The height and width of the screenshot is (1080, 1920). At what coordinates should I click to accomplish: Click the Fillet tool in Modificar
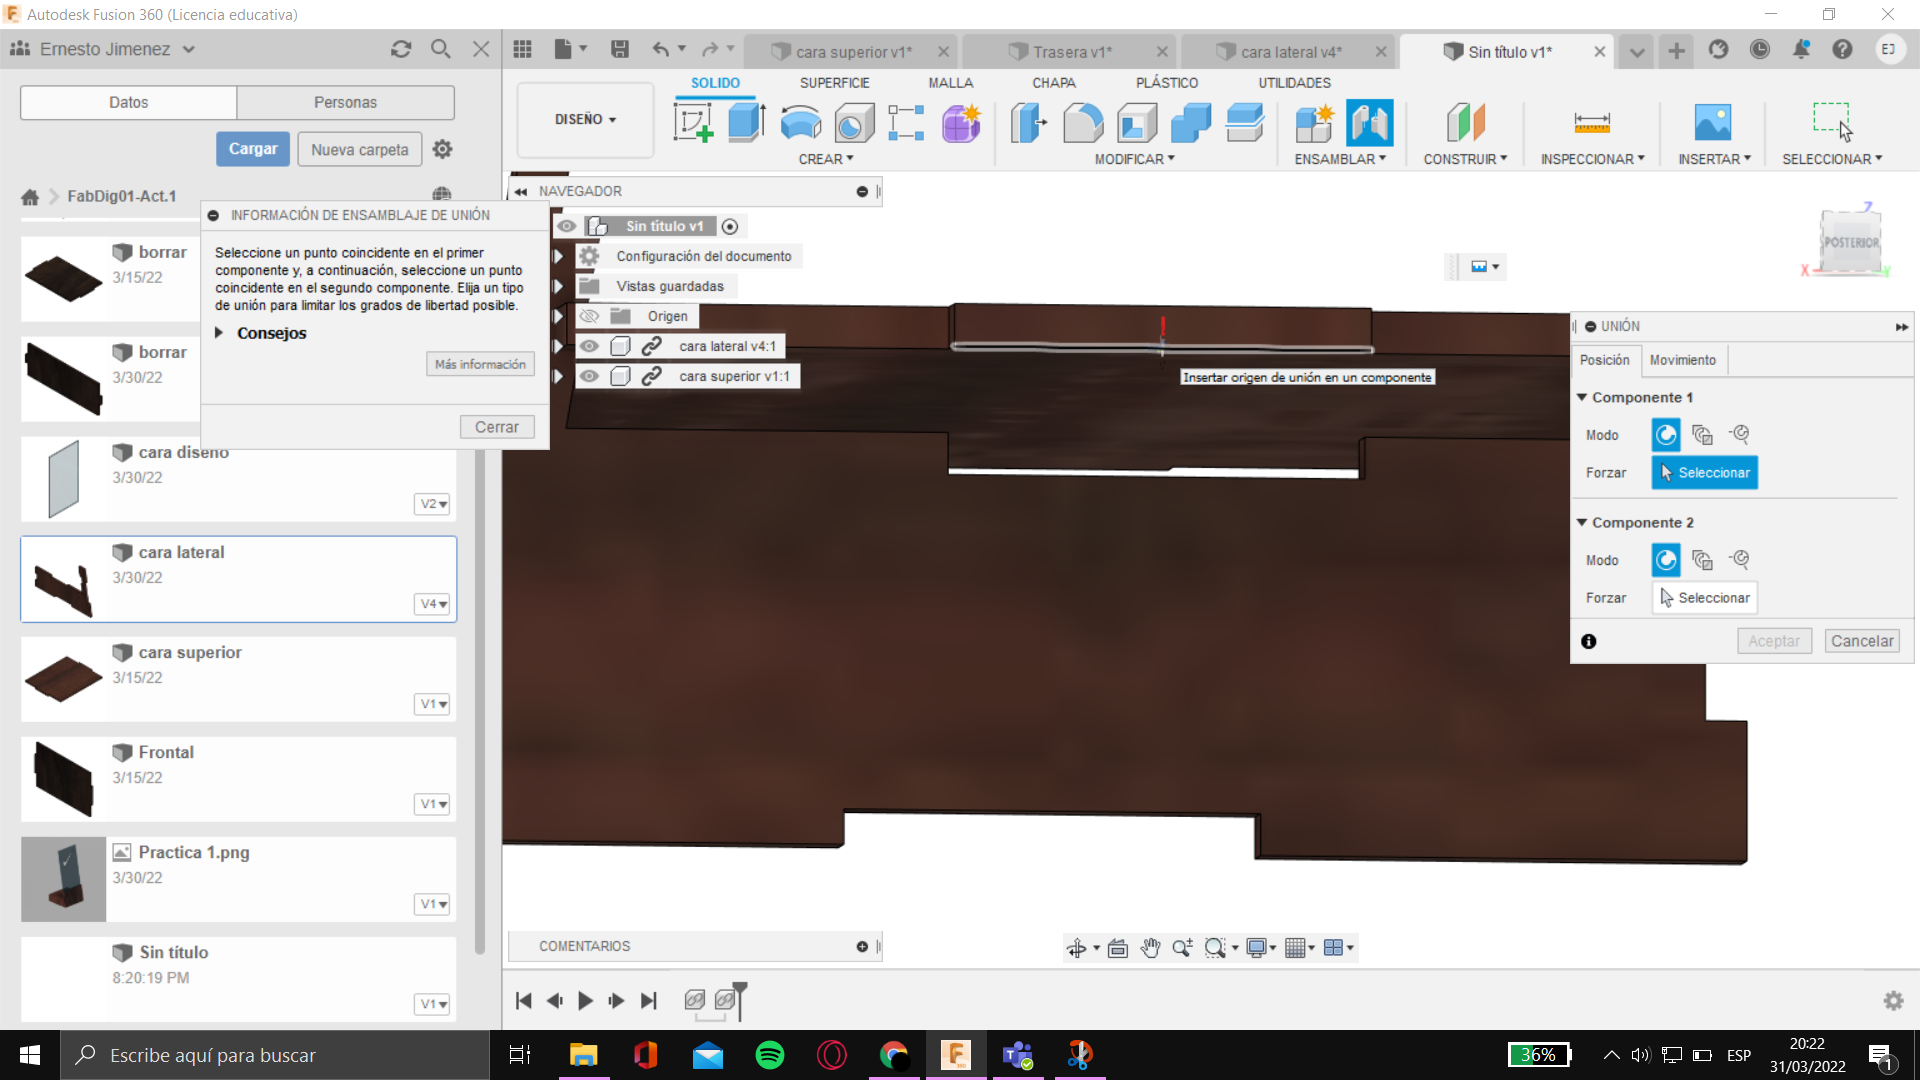pos(1082,122)
